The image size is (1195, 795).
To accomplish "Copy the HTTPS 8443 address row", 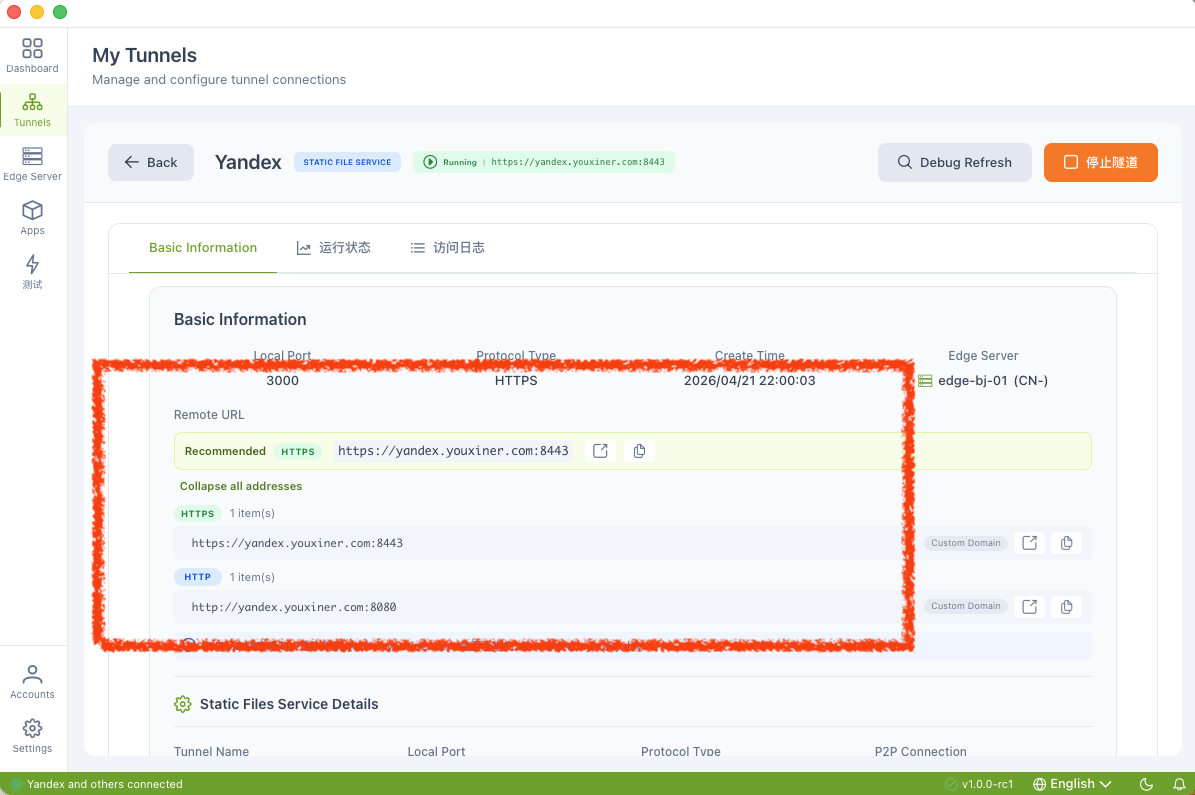I will pos(1066,543).
